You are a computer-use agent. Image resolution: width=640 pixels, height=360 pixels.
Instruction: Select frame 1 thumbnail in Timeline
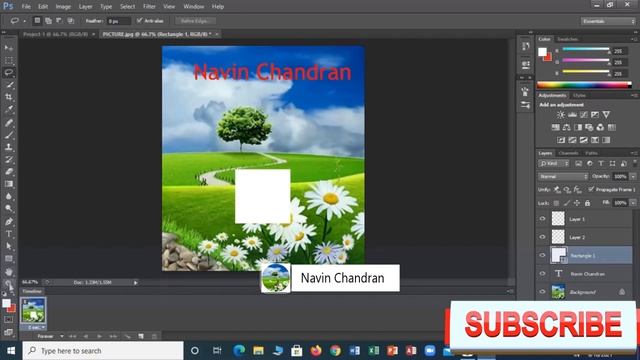click(33, 310)
